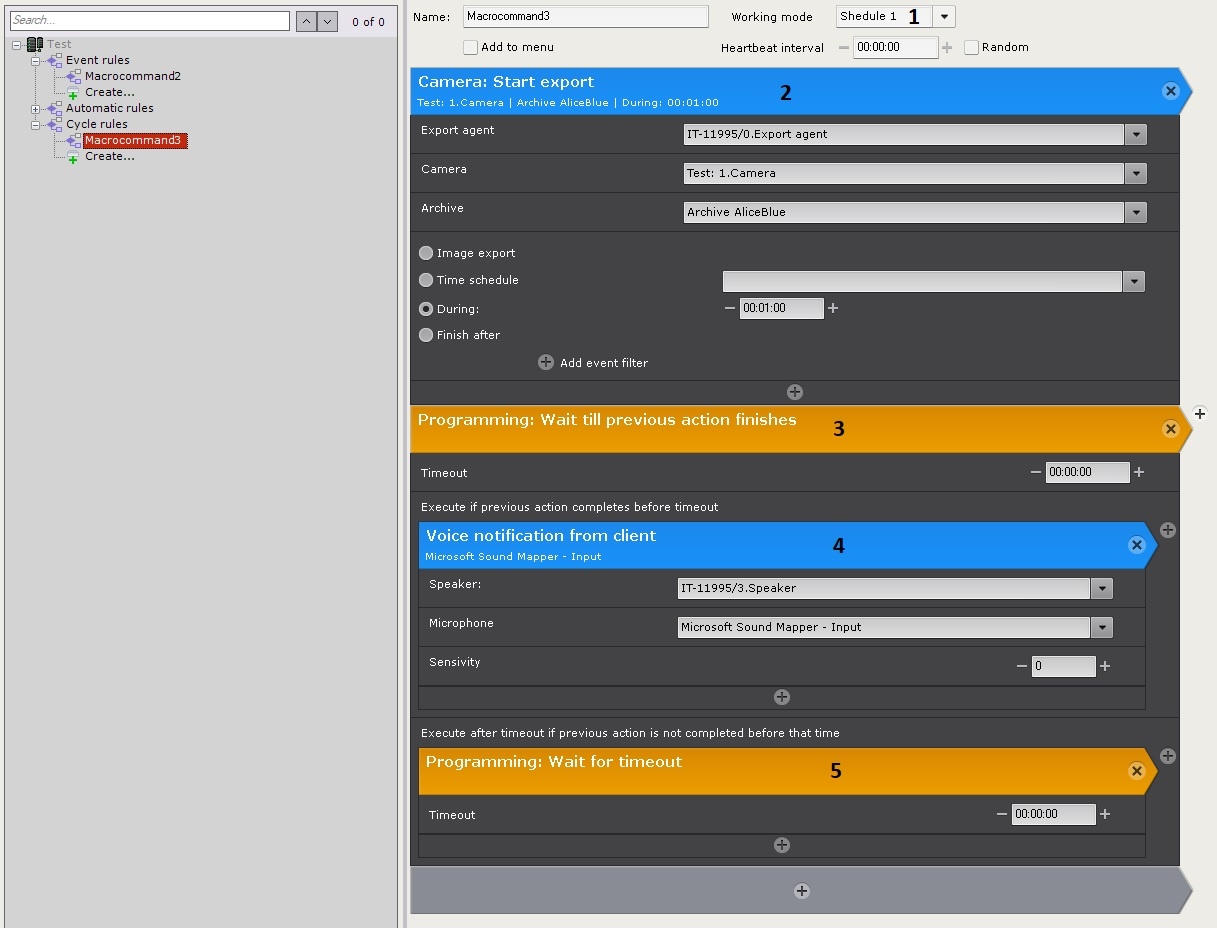1217x928 pixels.
Task: Remove the Wait for timeout action
Action: coord(1136,771)
